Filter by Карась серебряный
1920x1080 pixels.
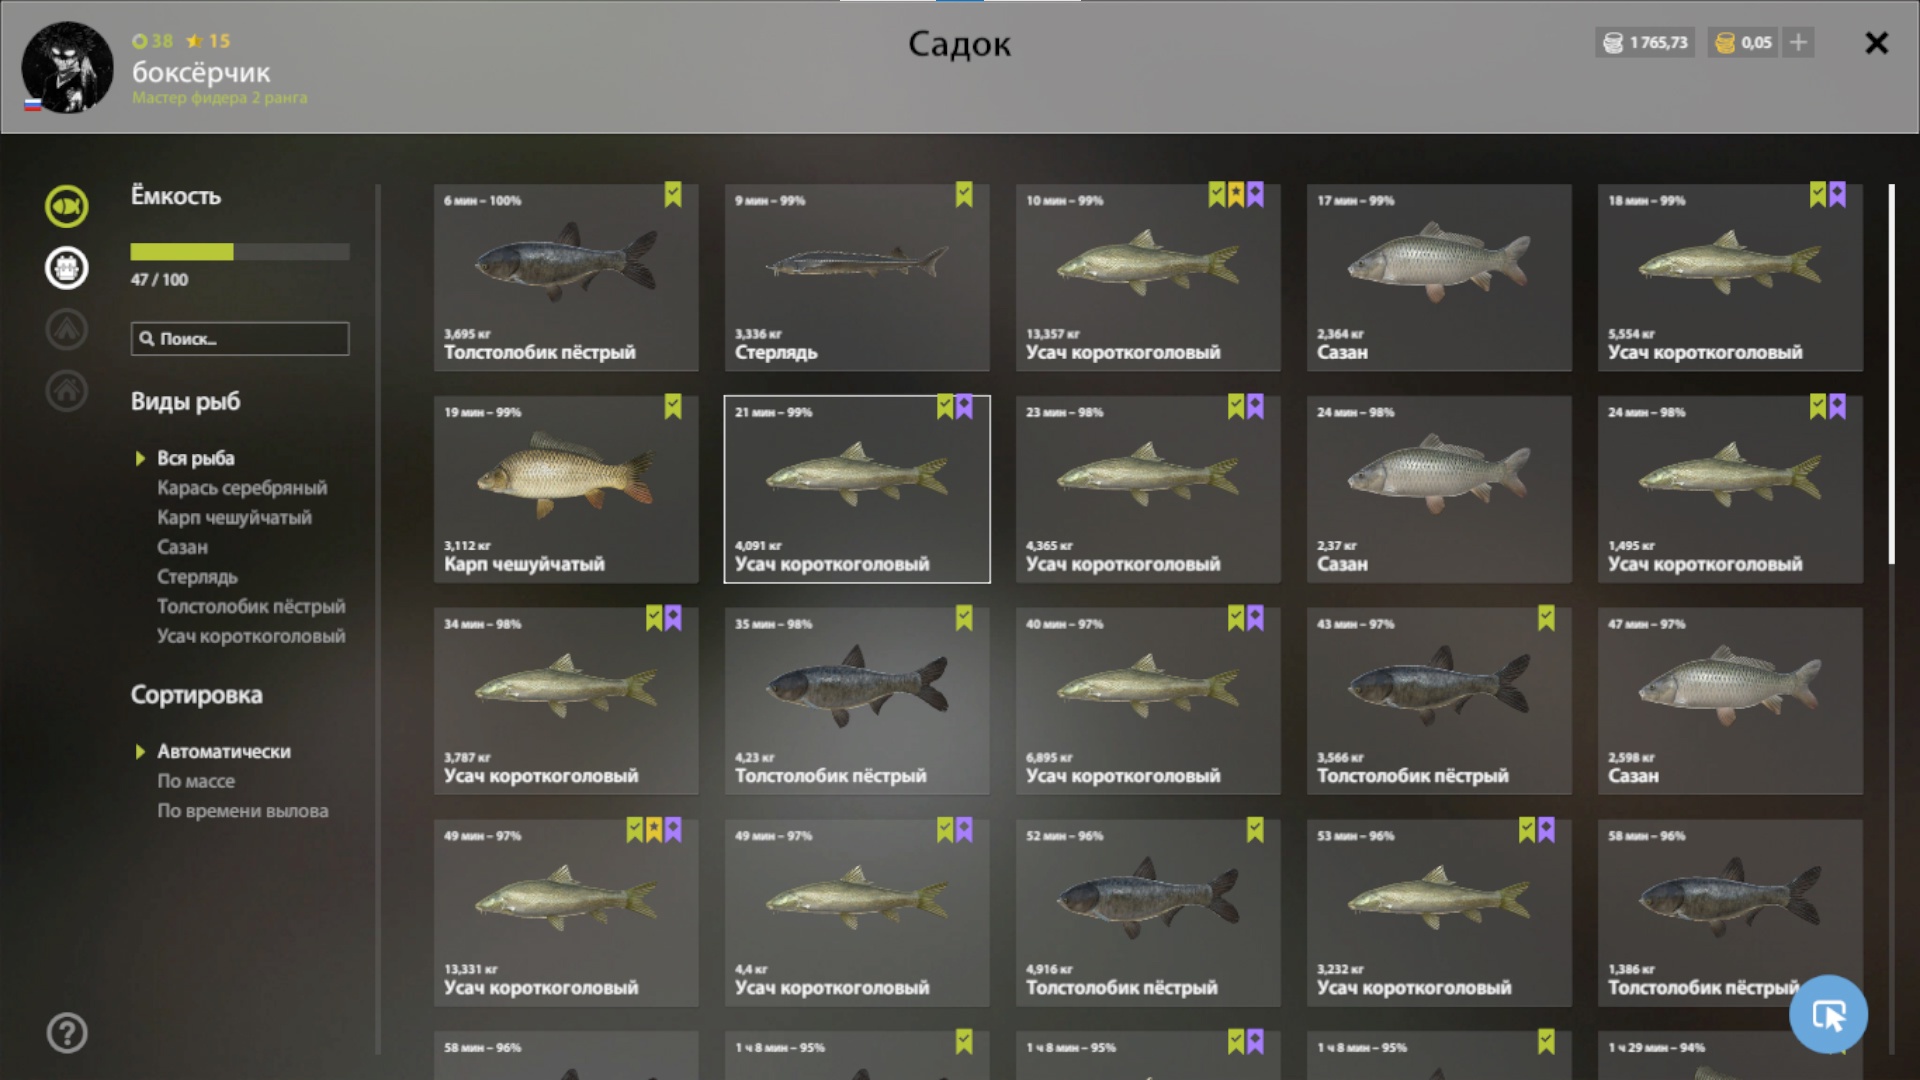(242, 488)
